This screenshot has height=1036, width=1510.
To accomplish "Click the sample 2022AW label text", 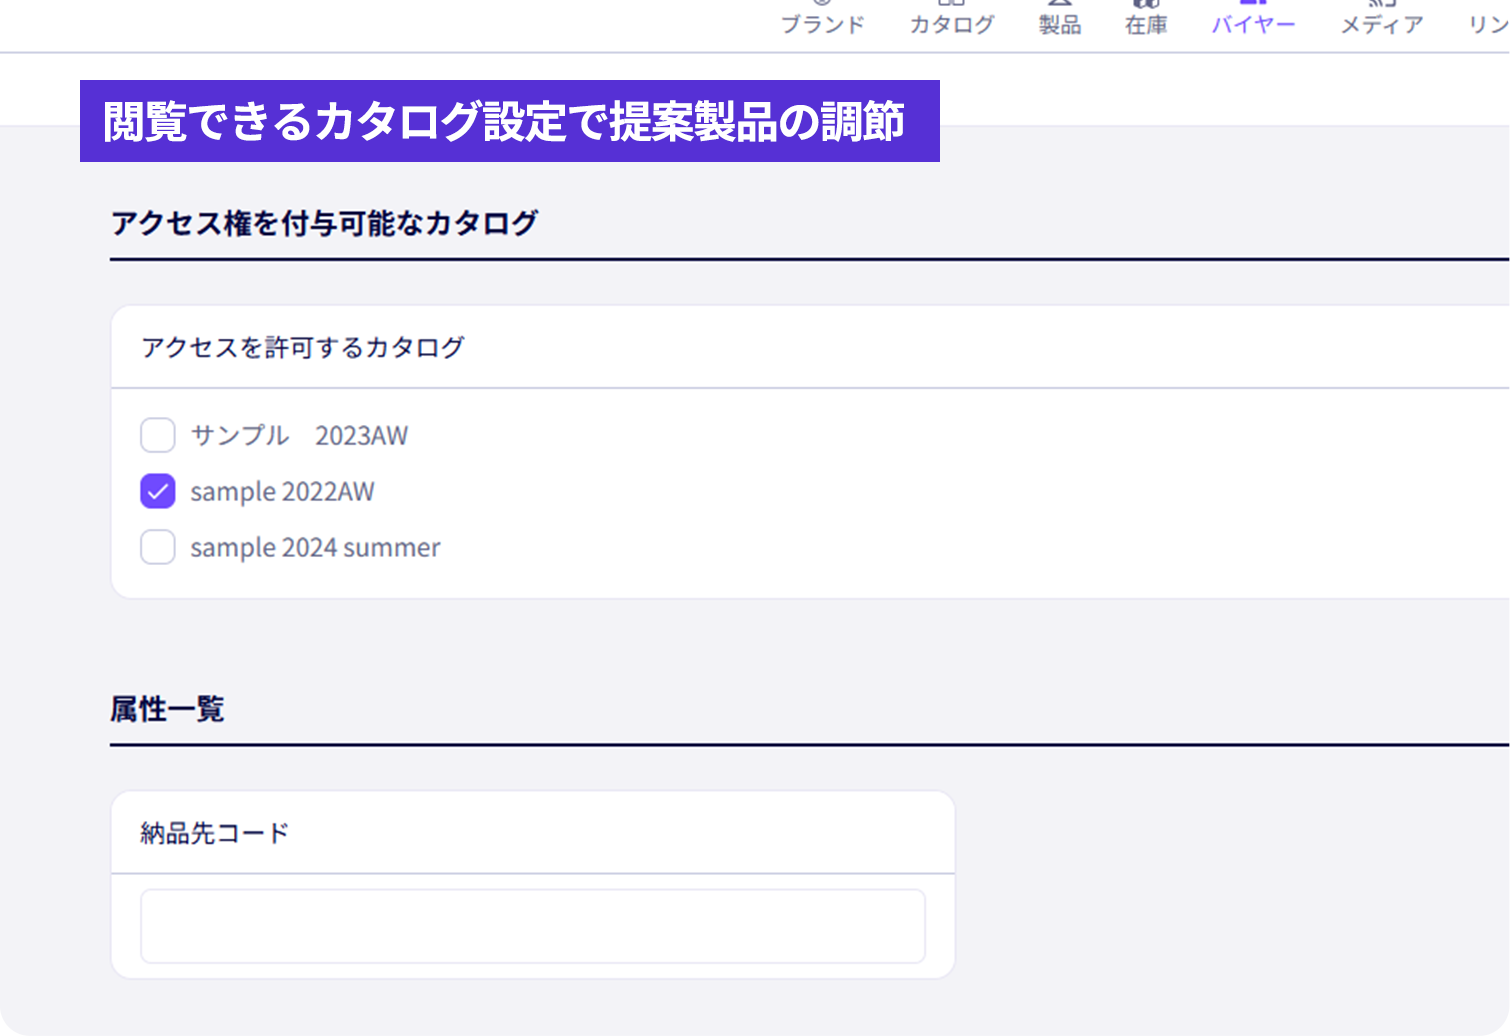I will tap(282, 491).
